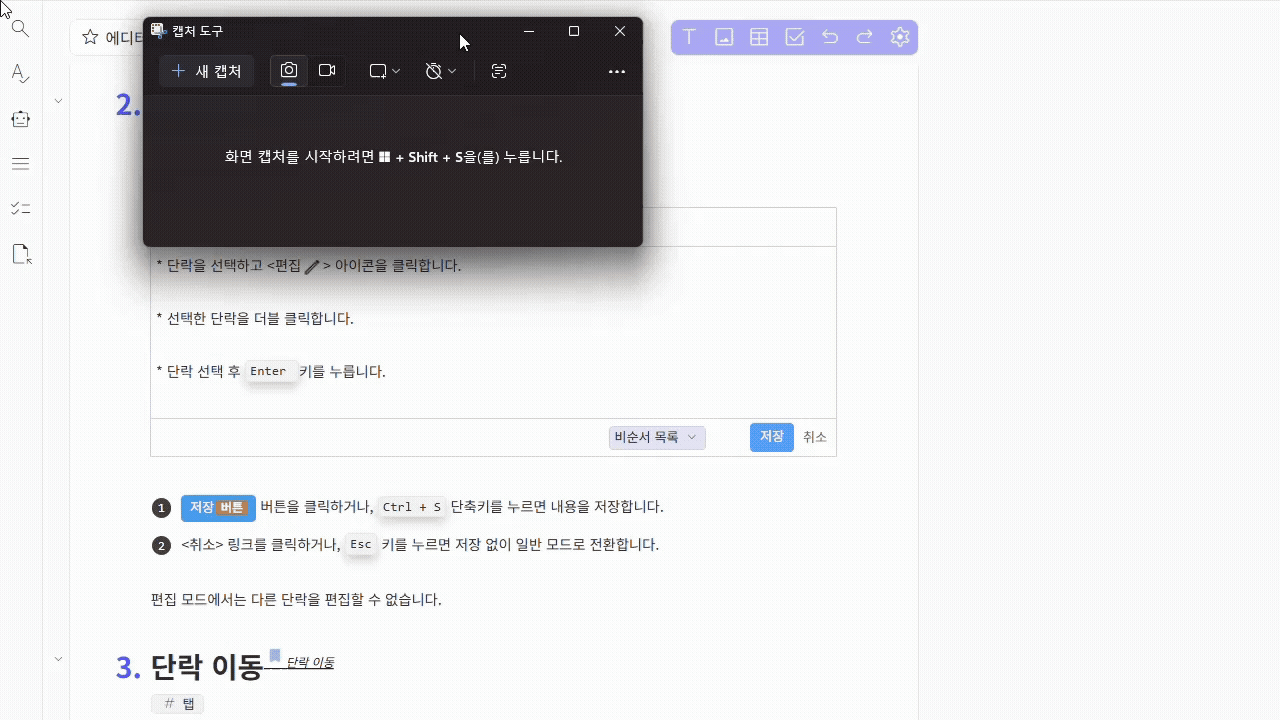Open the 비순서 목록 list type dropdown

[657, 437]
